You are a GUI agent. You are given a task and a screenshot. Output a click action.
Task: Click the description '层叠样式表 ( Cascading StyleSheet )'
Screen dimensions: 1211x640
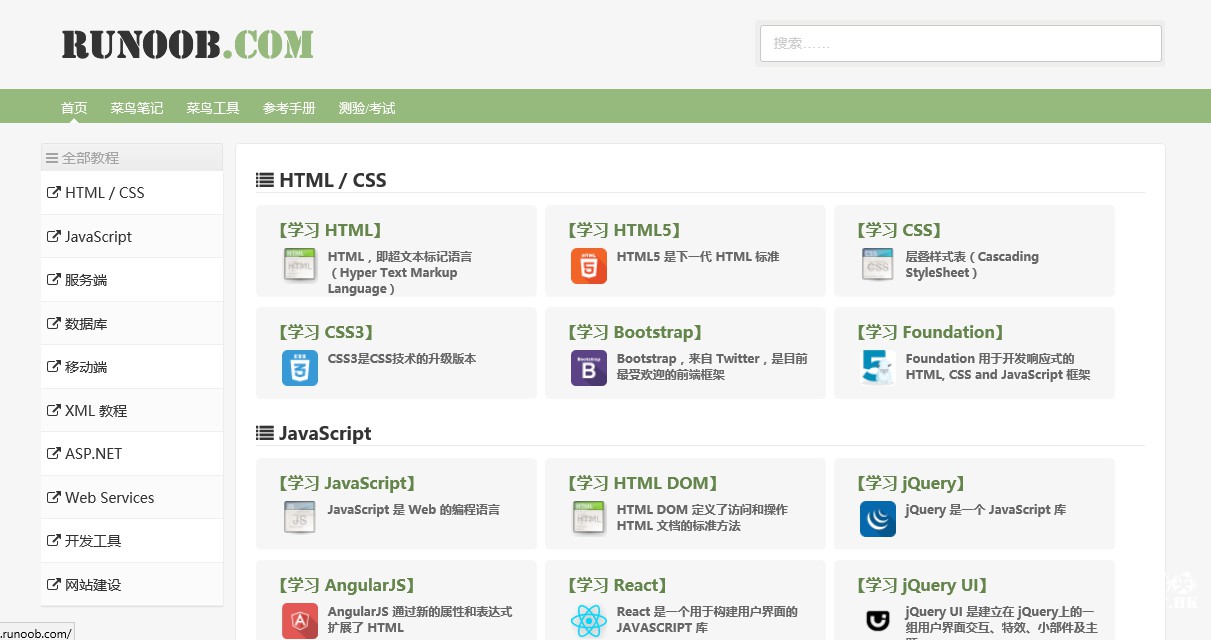point(972,265)
